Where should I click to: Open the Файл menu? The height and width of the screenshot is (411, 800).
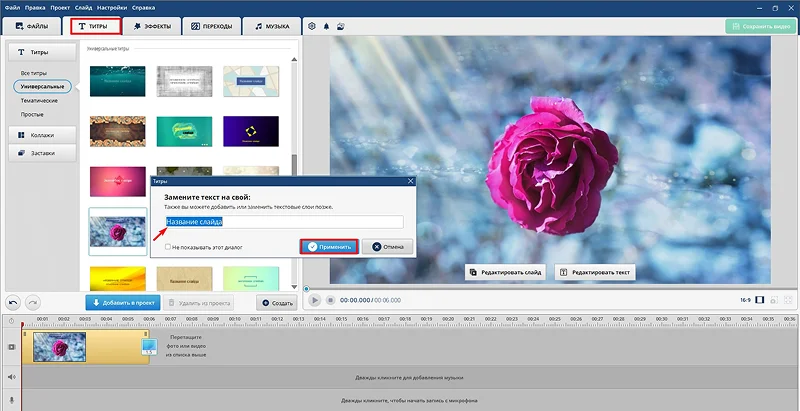[12, 8]
